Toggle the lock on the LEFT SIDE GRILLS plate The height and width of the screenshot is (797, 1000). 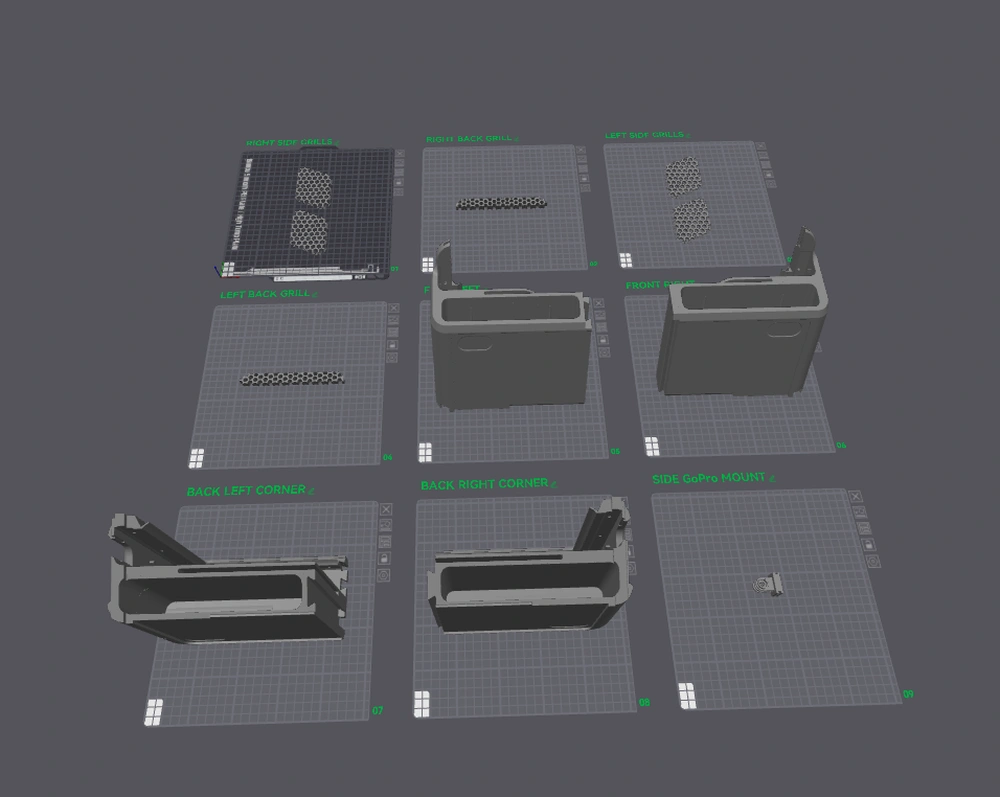pos(768,173)
